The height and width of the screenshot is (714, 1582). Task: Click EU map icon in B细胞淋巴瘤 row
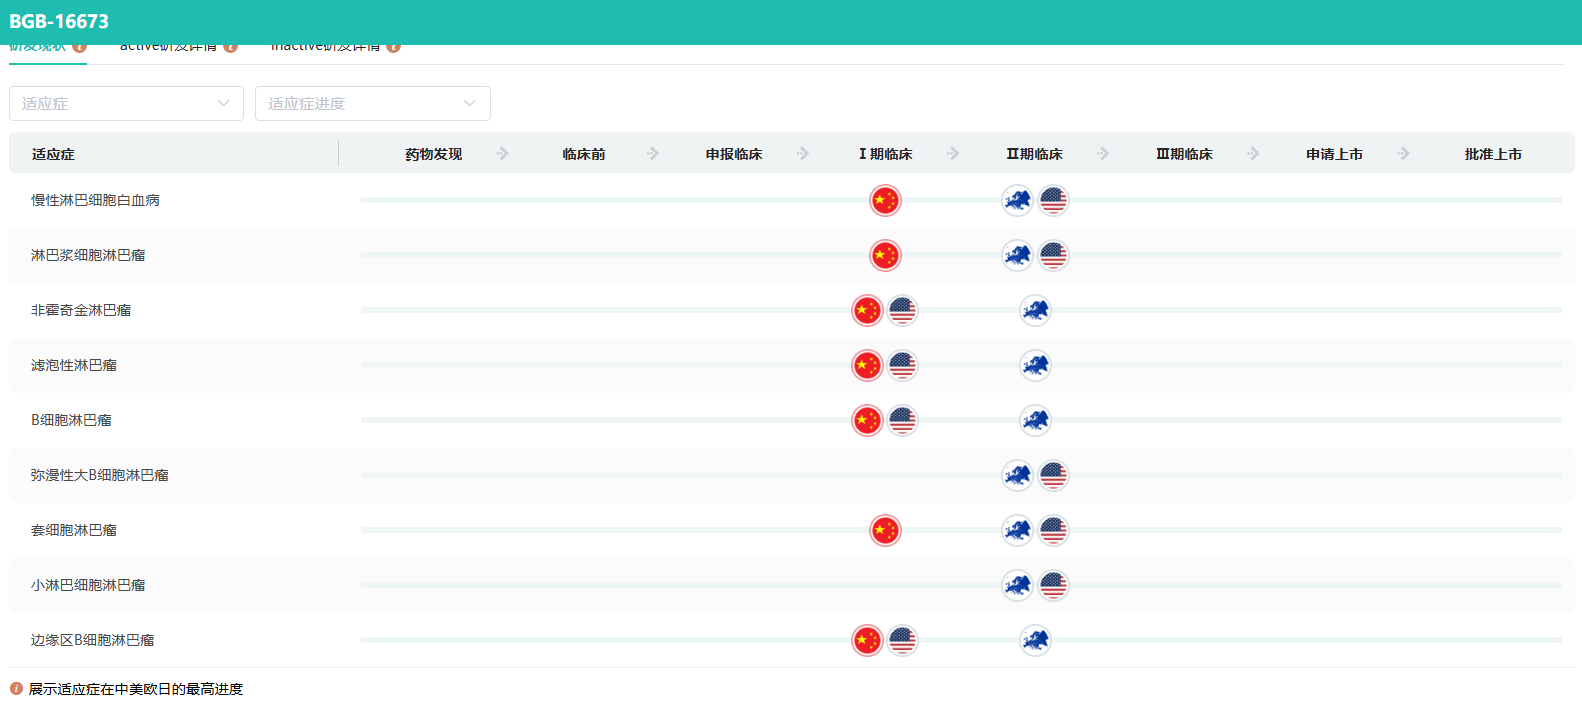click(x=1035, y=420)
